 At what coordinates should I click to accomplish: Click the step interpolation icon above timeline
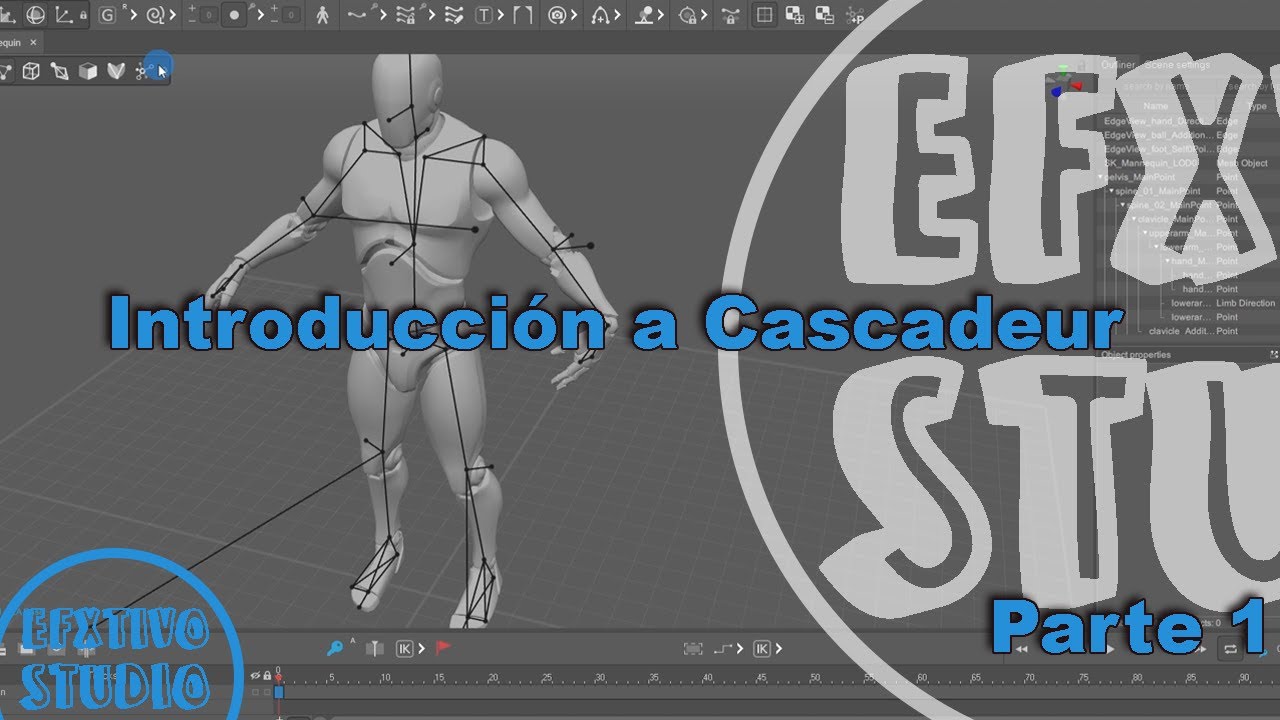click(724, 648)
